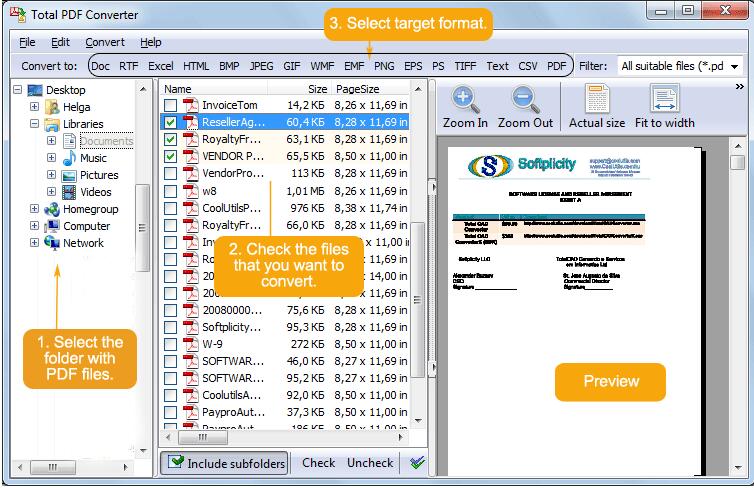Select the Libraries folder icon
The height and width of the screenshot is (488, 754).
pos(52,124)
